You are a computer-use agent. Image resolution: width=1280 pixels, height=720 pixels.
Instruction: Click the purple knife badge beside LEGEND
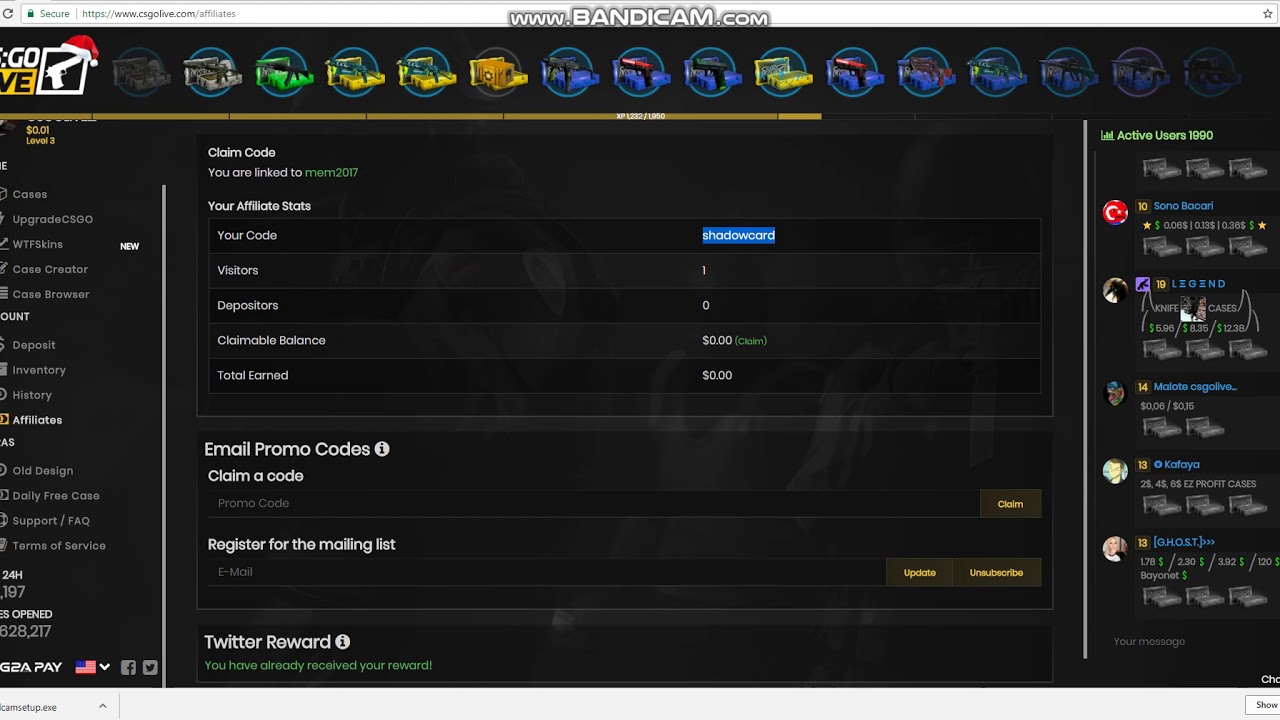coord(1142,284)
